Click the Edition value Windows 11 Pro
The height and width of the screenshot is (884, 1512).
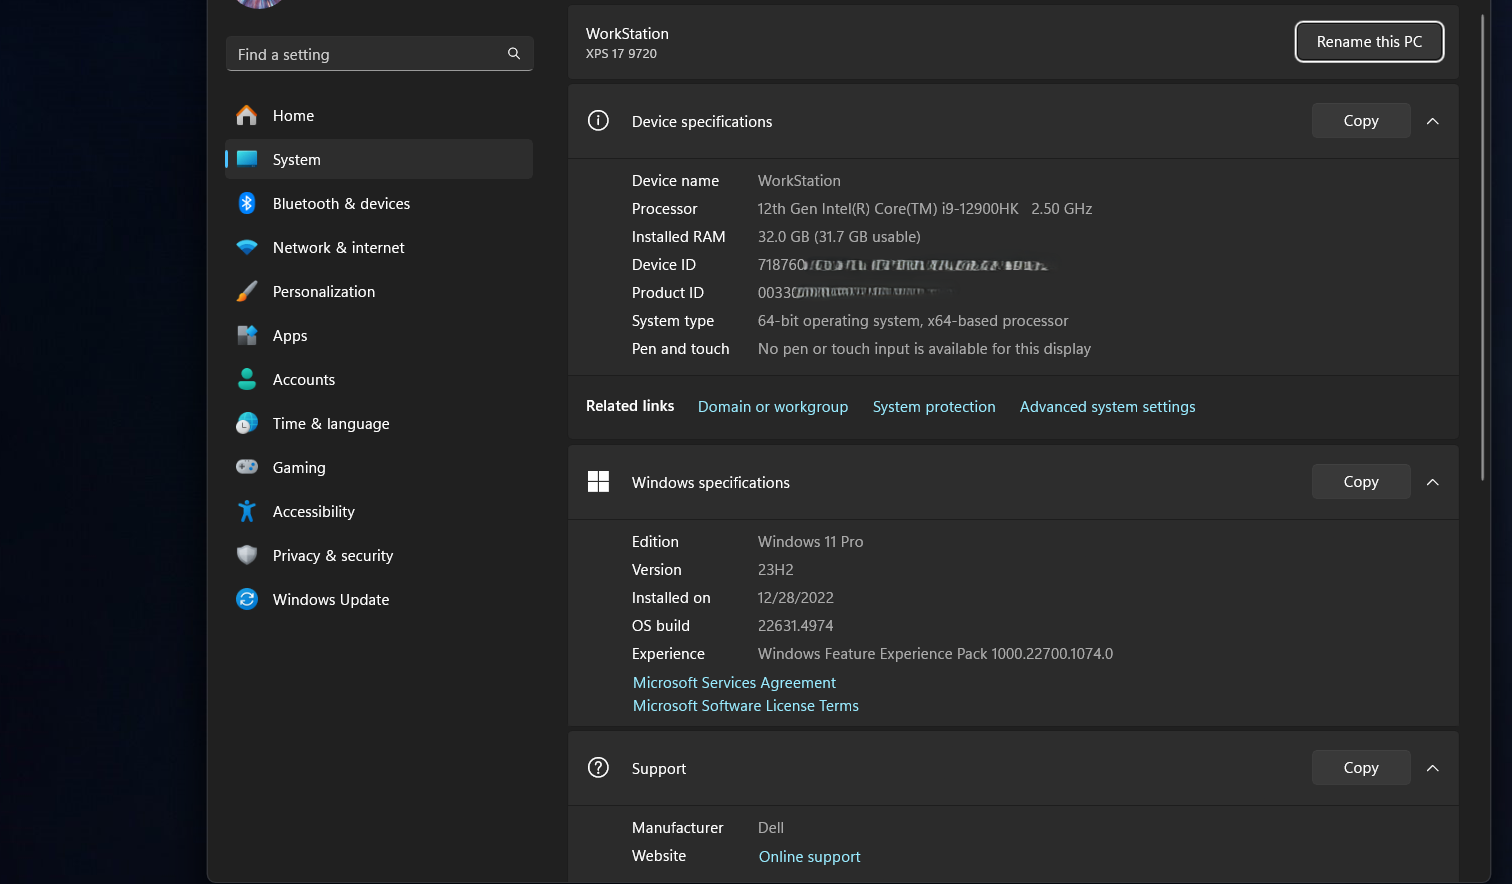pyautogui.click(x=810, y=542)
